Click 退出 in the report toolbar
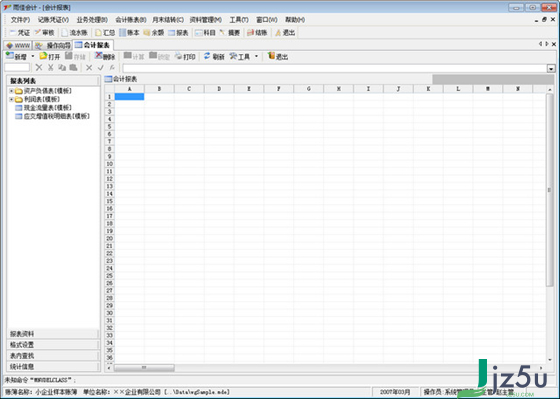 tap(278, 56)
